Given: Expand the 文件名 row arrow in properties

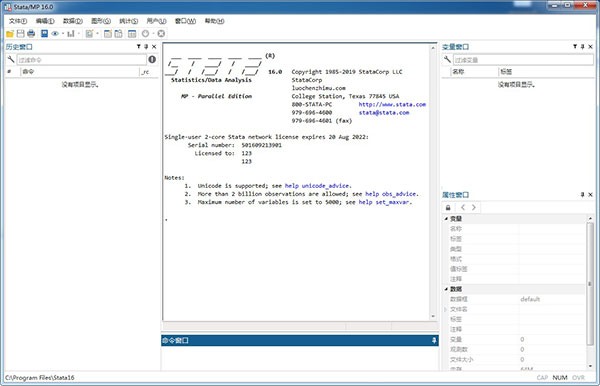Looking at the screenshot, I should pyautogui.click(x=446, y=309).
